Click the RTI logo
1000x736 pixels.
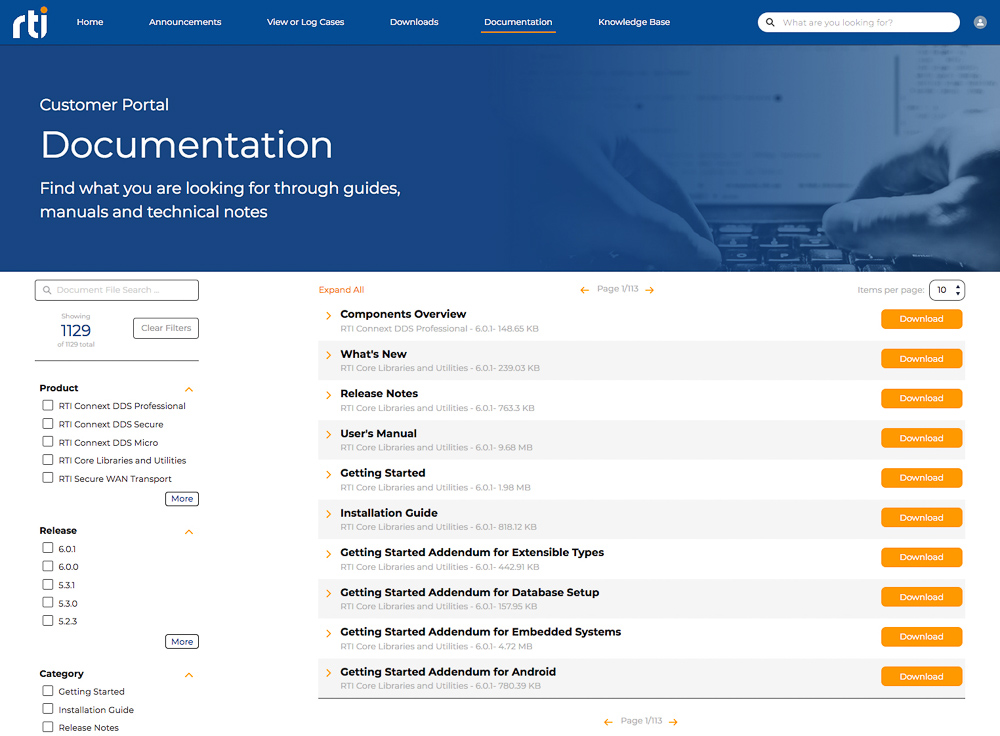coord(31,22)
